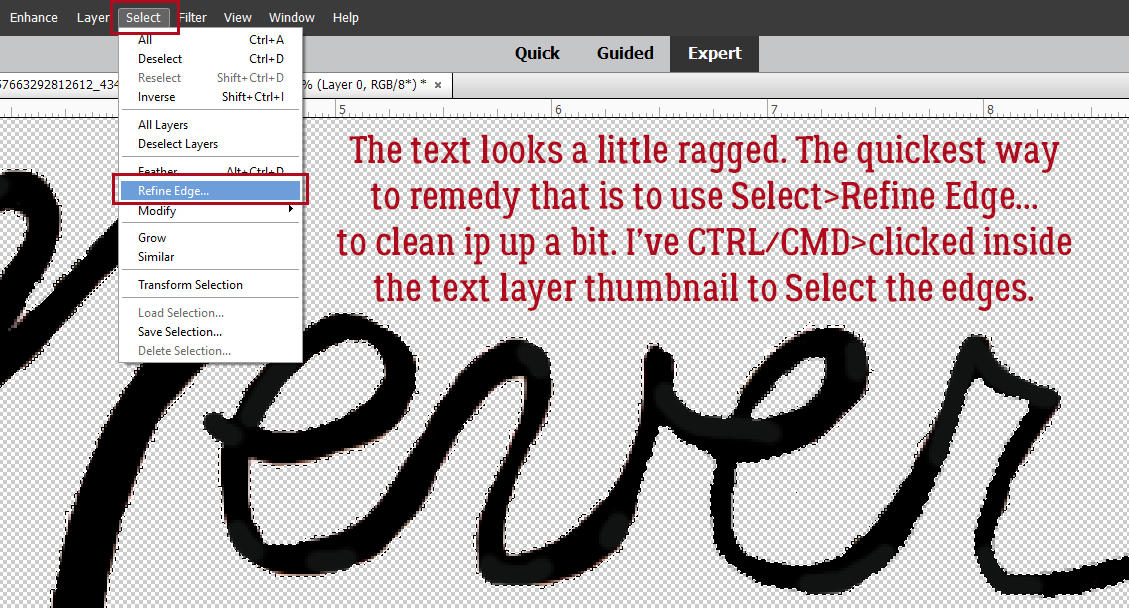
Task: Choose Deselect from the Select menu
Action: point(210,58)
